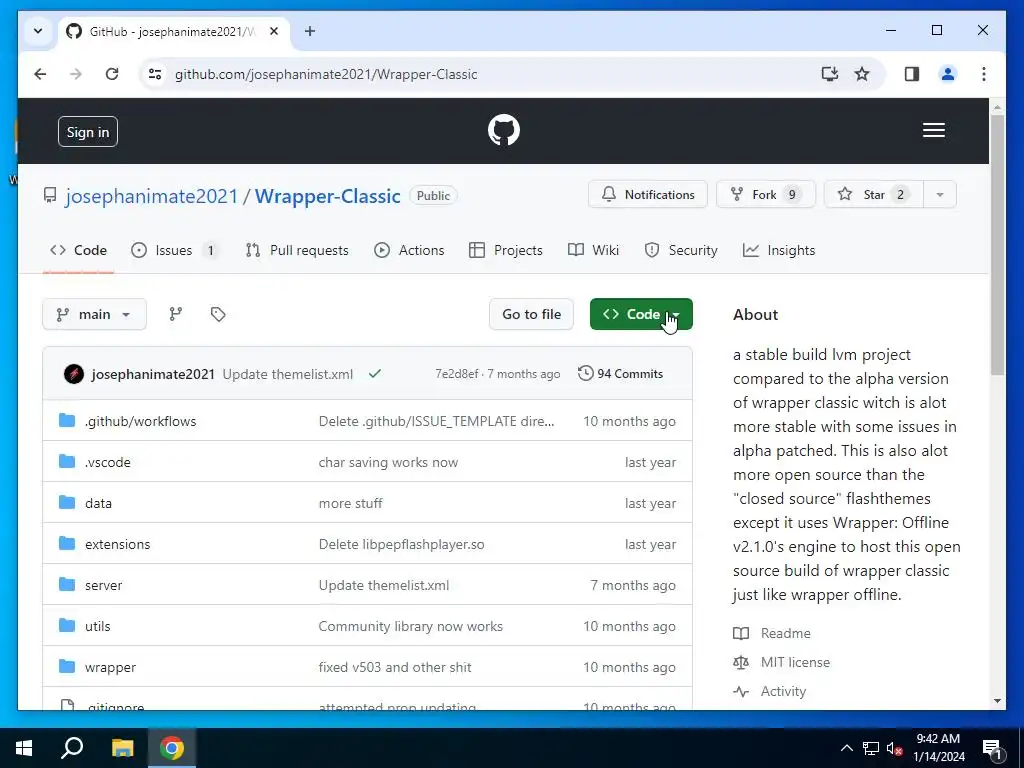
Task: Open Chrome side panel icon
Action: [x=912, y=74]
